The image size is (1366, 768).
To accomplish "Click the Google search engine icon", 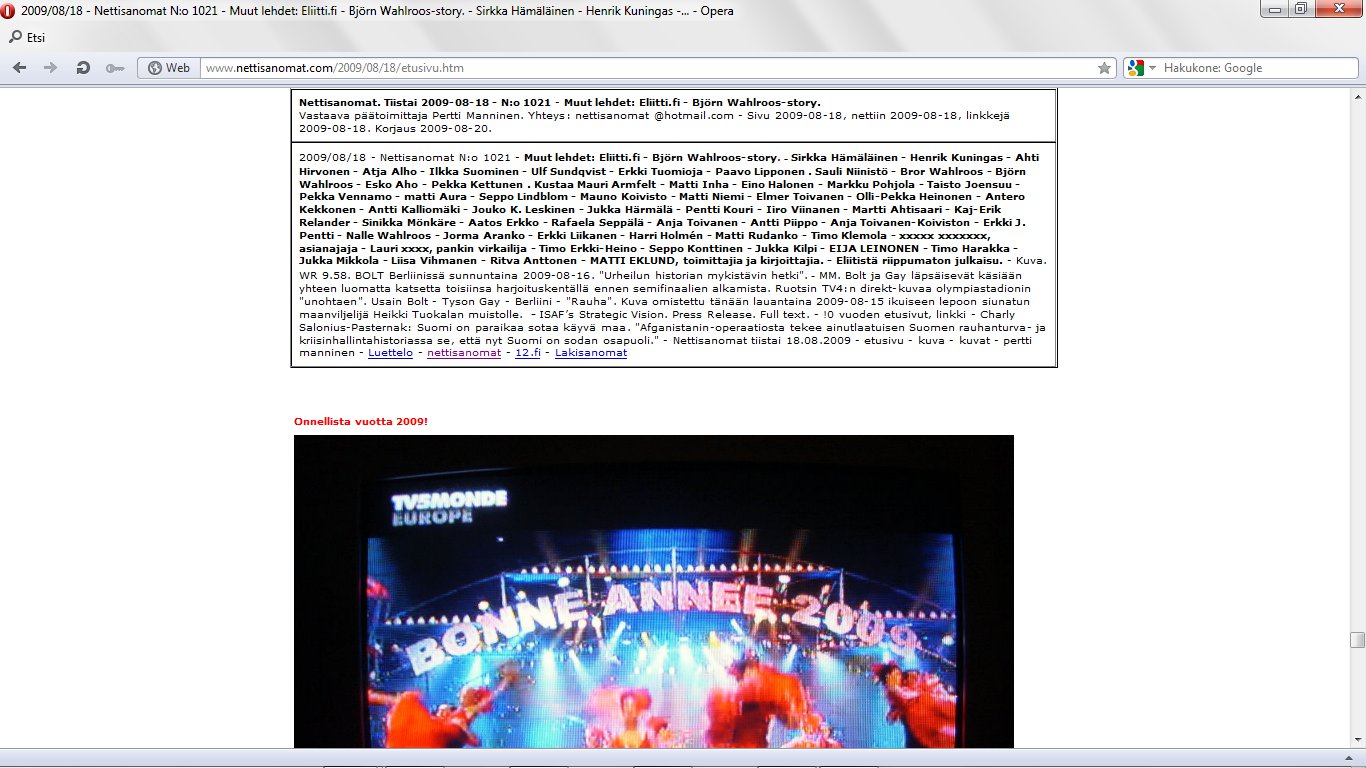I will point(1135,68).
